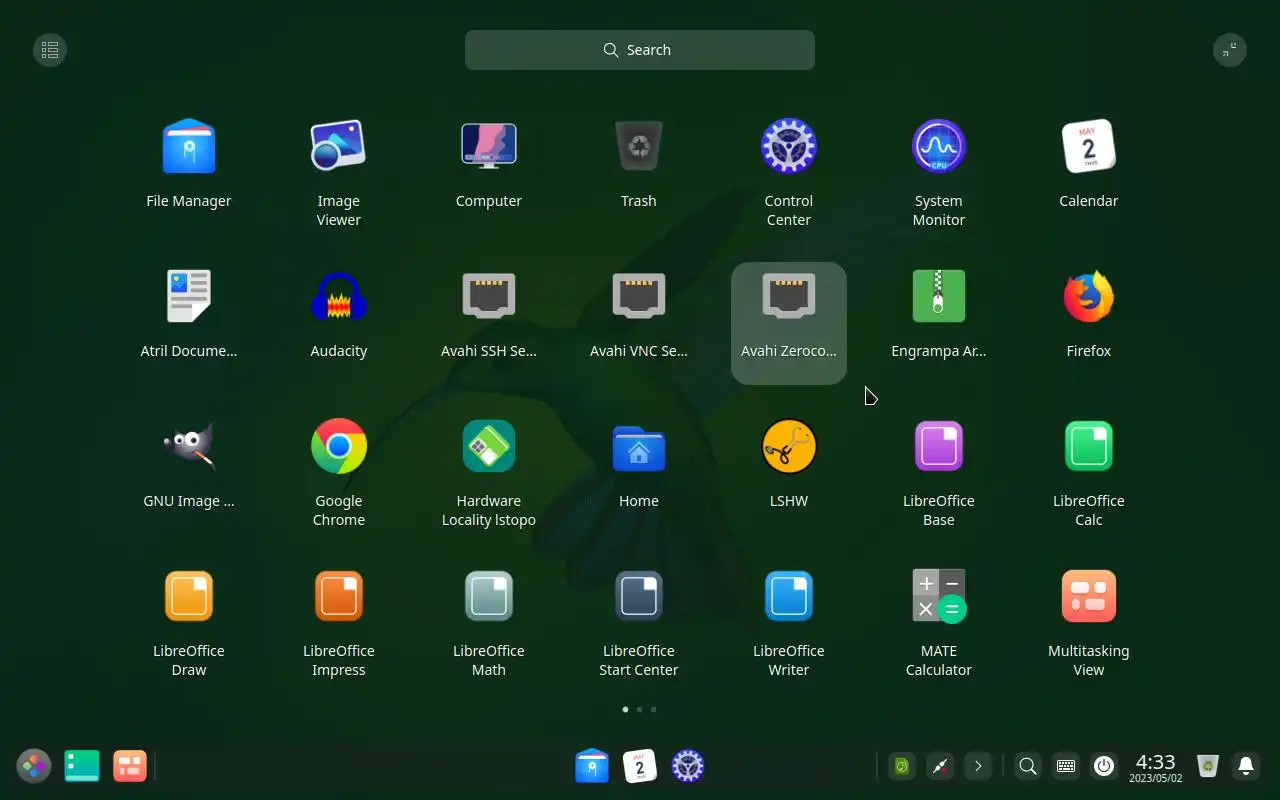Toggle the onscreen keyboard tray icon
Image resolution: width=1280 pixels, height=800 pixels.
[1066, 767]
